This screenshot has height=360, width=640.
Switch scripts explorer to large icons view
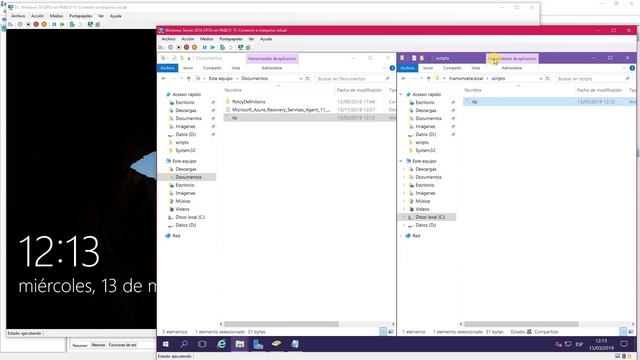[x=631, y=331]
